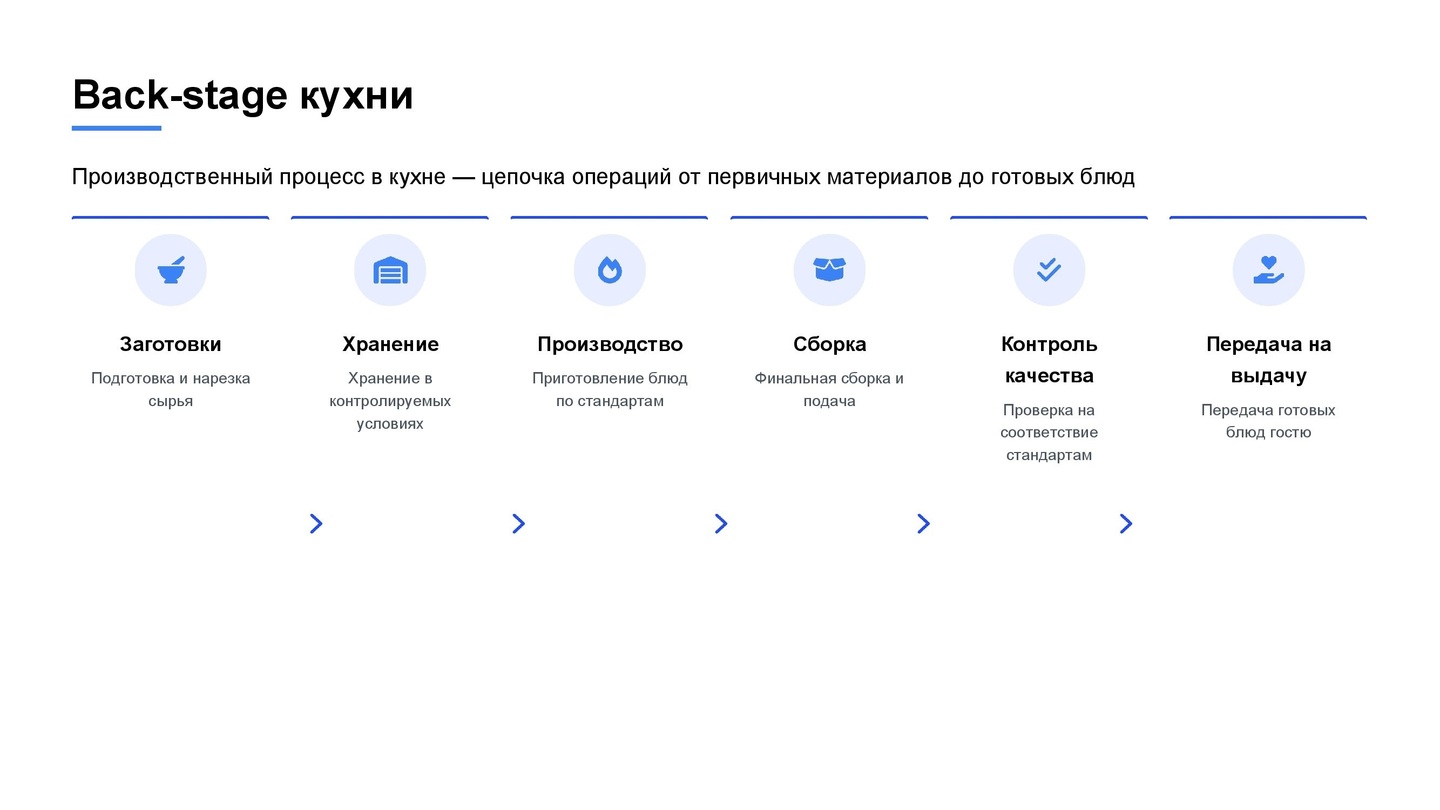Select the warehouse icon above Хранение
This screenshot has height=810, width=1440.
(390, 270)
